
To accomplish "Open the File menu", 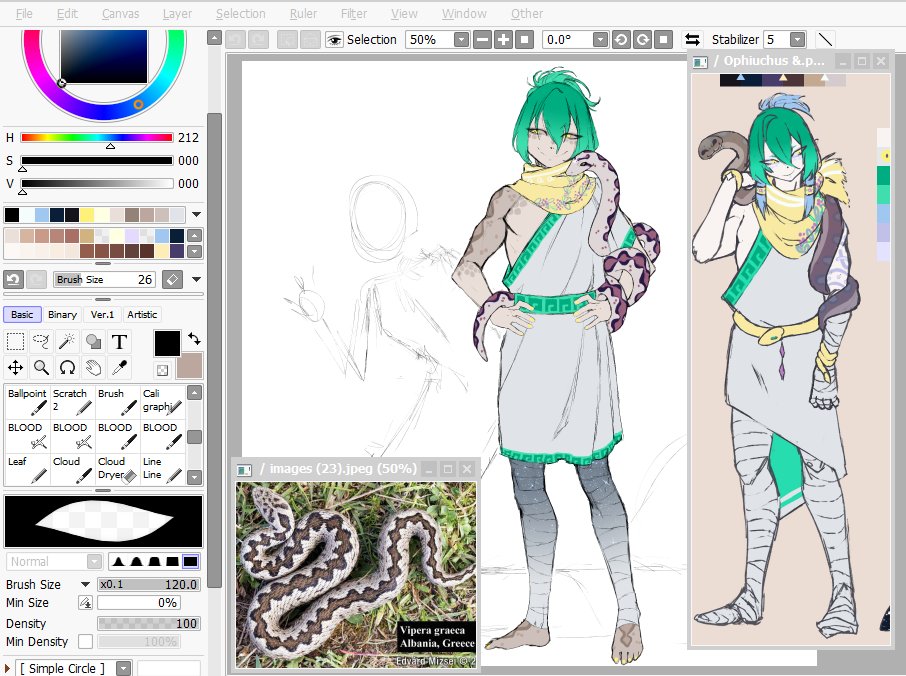I will pyautogui.click(x=24, y=13).
